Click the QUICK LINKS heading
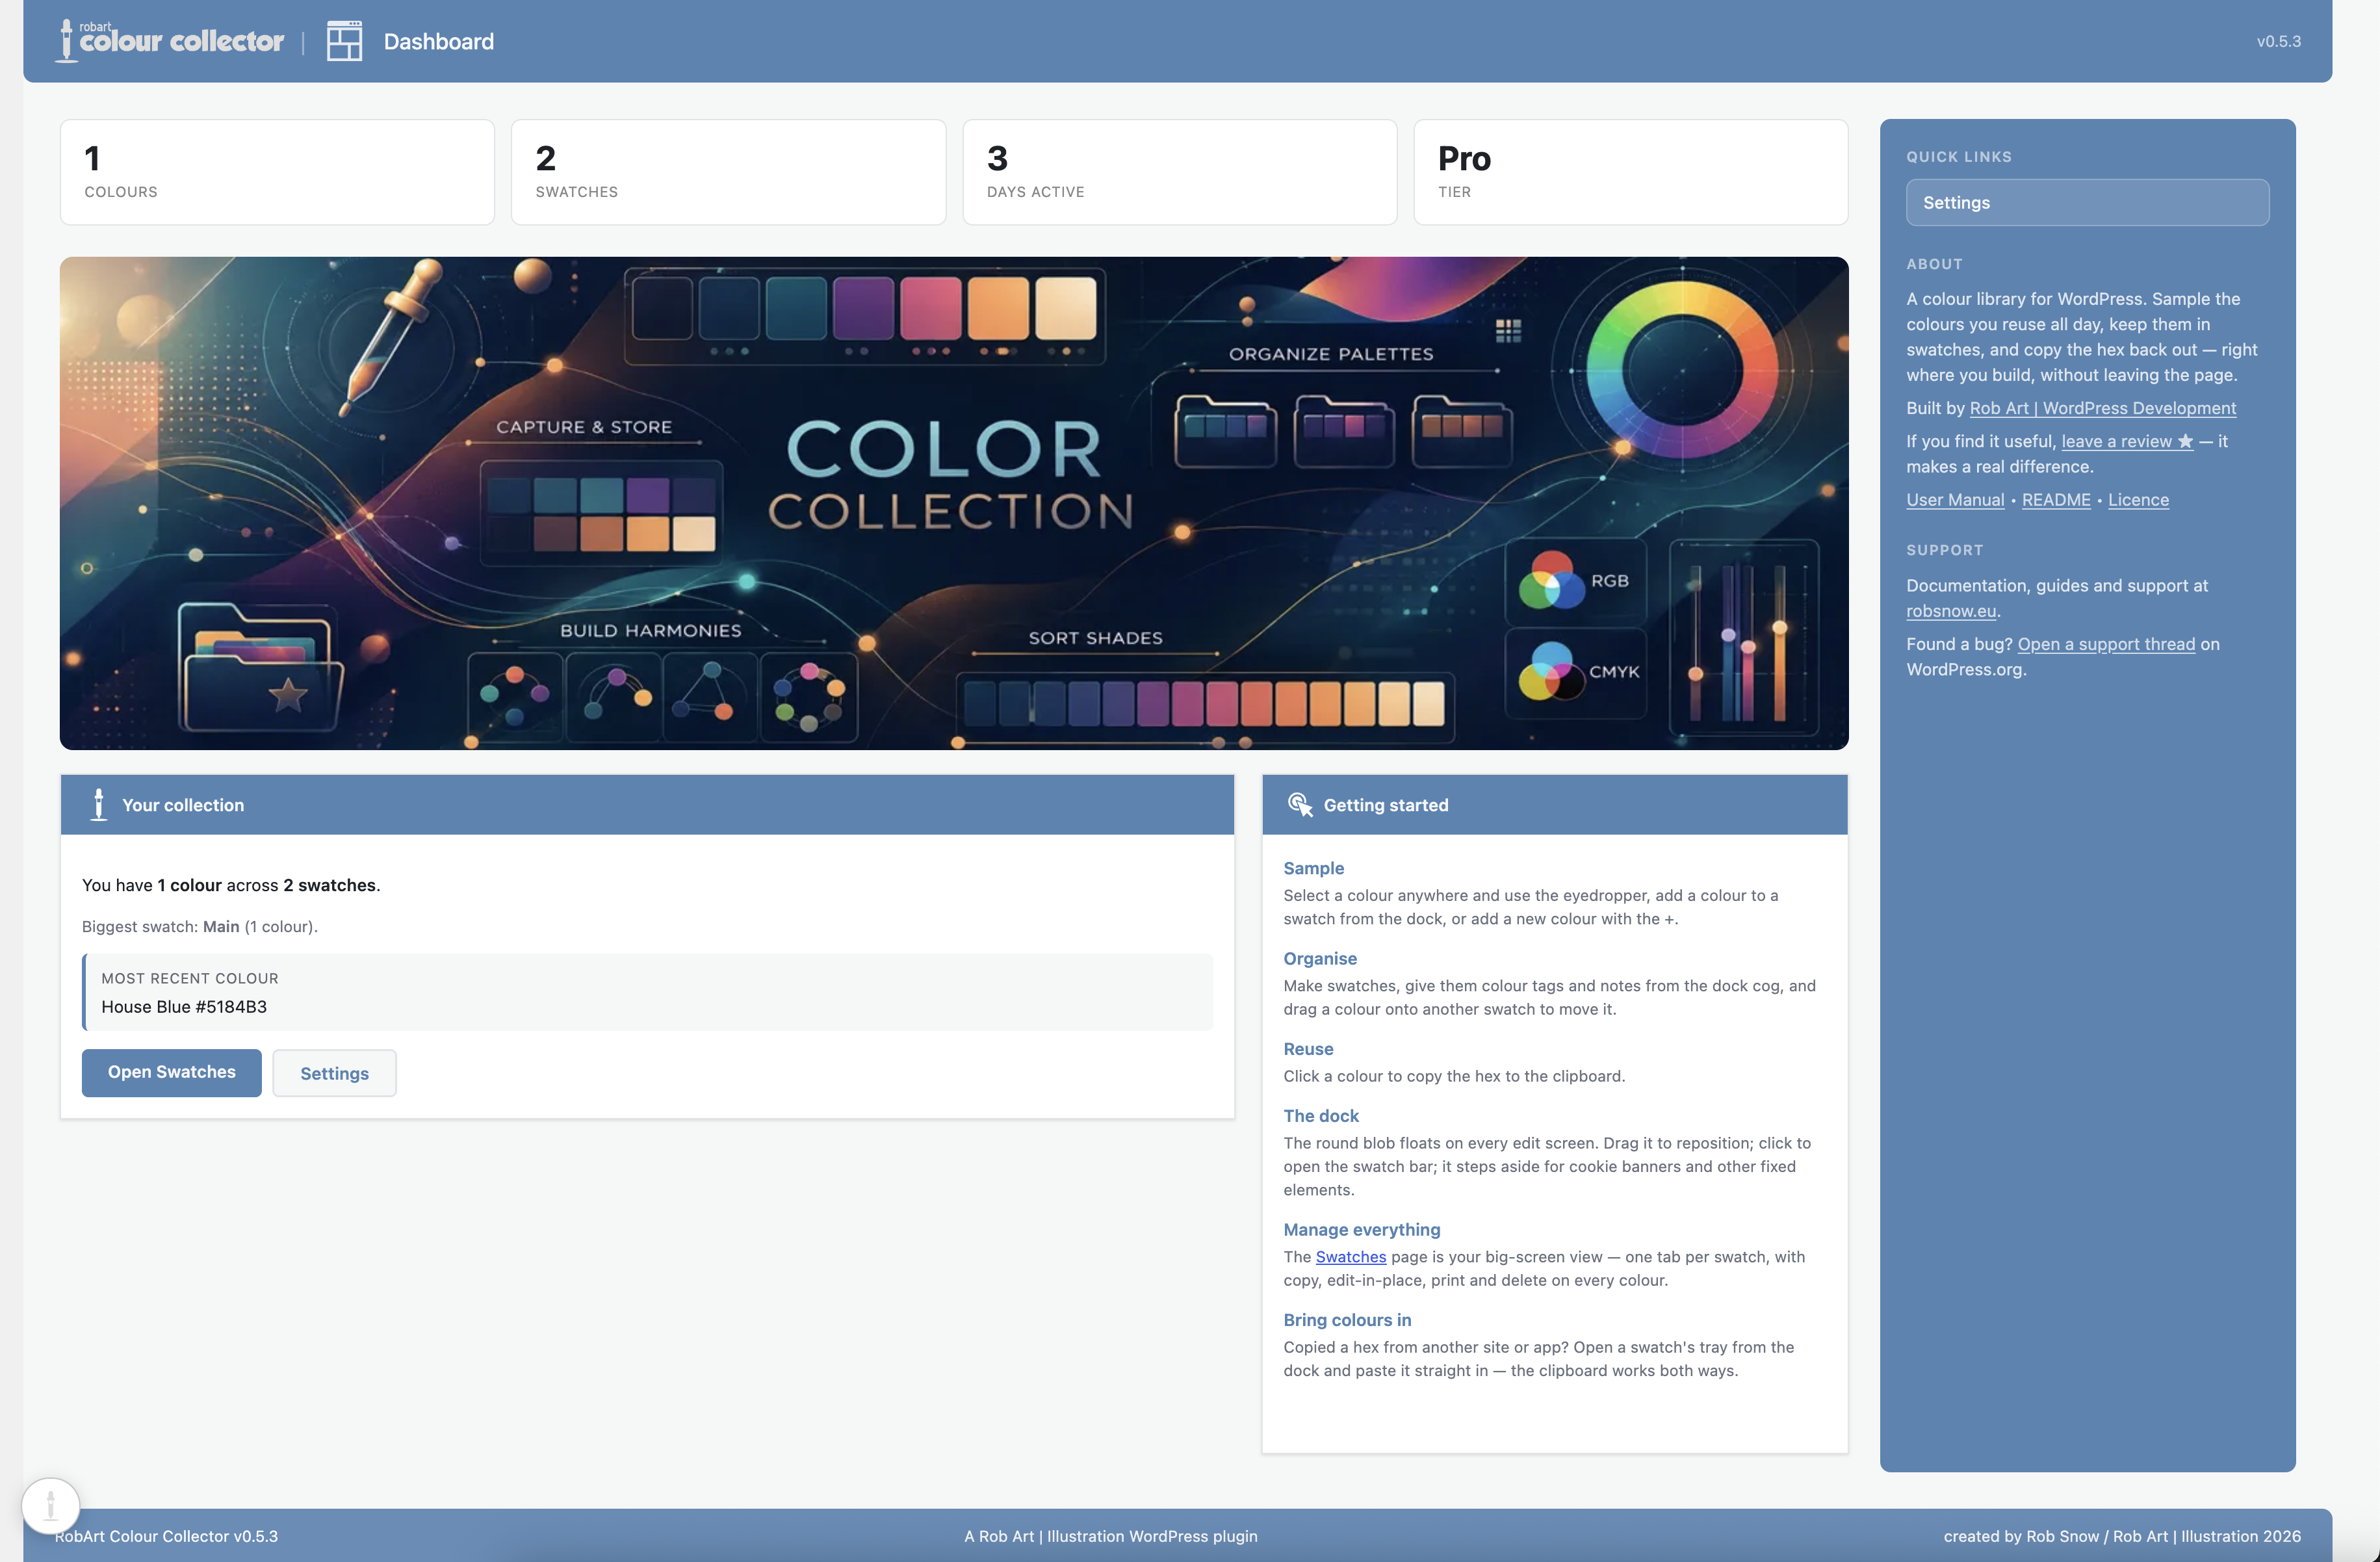Screen dimensions: 2380x1562 click(x=1958, y=157)
